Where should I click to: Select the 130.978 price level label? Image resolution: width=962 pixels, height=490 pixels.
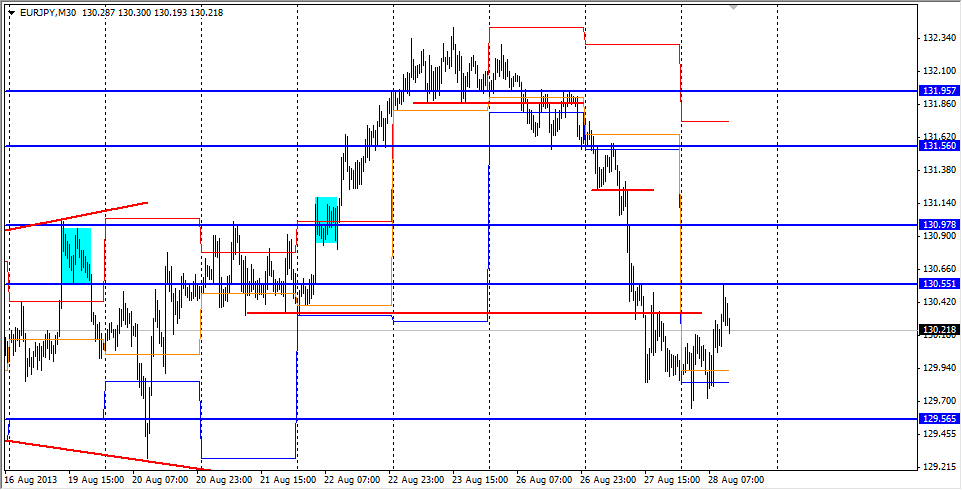pos(939,224)
